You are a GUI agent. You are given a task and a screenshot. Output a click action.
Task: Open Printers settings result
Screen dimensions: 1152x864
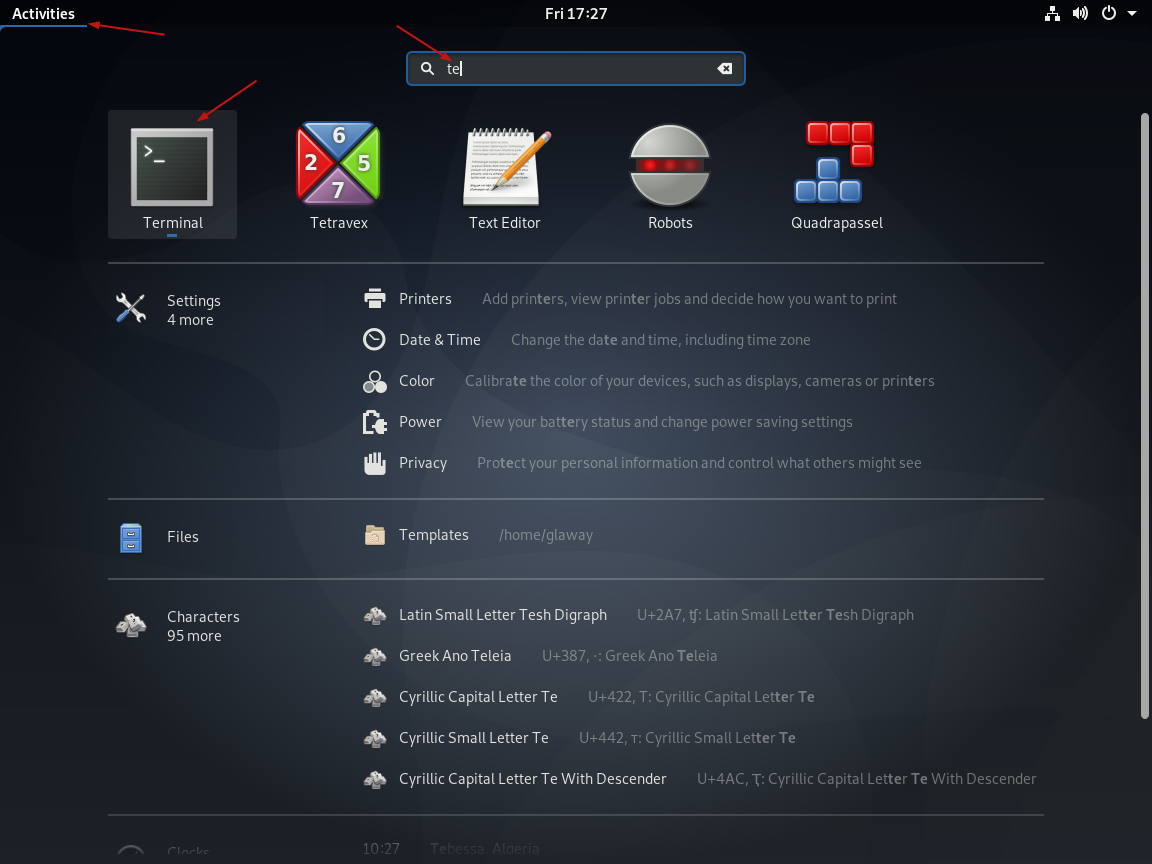pos(630,298)
